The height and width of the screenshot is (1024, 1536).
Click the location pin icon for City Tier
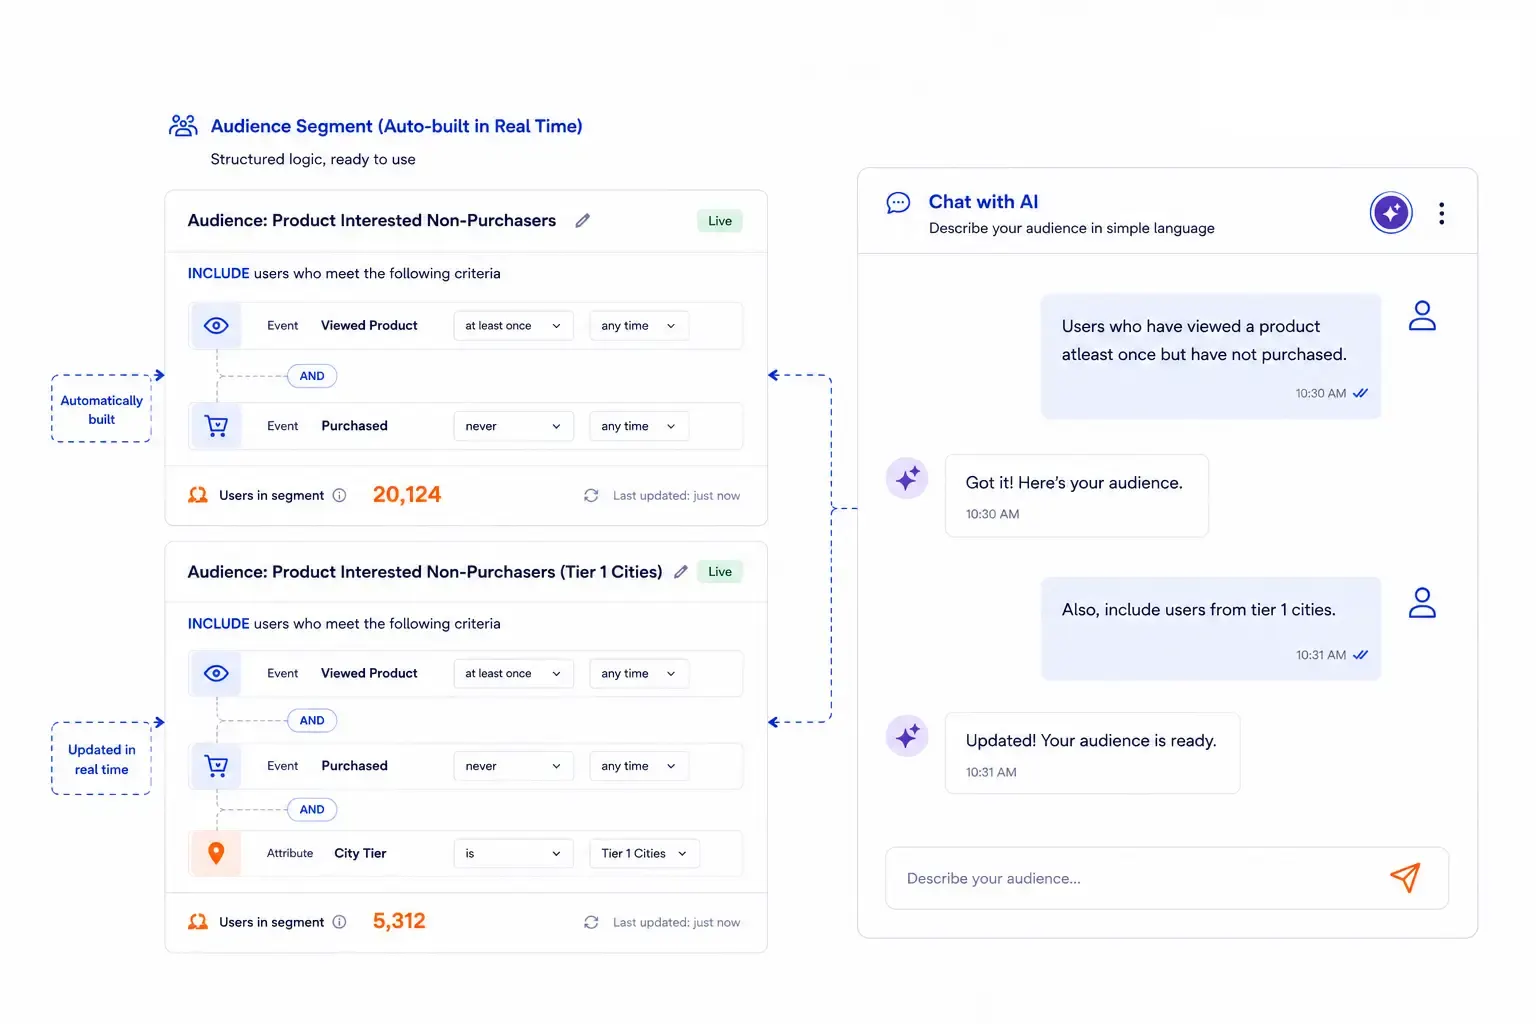[216, 853]
